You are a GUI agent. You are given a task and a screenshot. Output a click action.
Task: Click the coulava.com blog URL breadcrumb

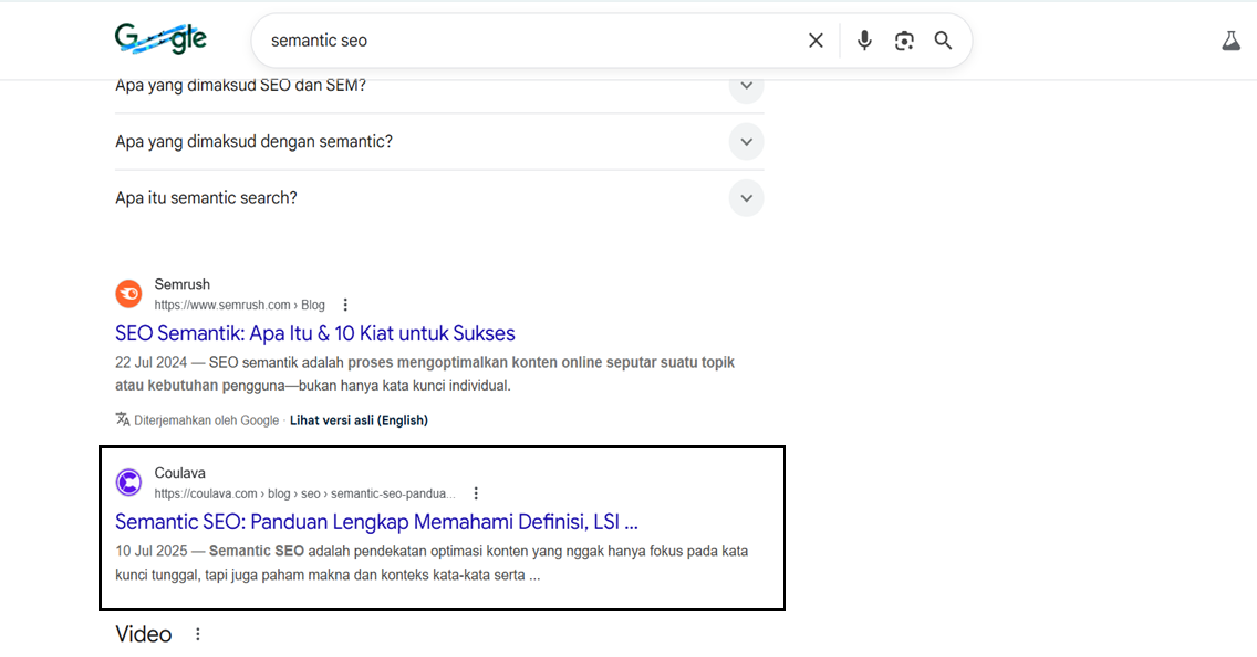pyautogui.click(x=305, y=493)
